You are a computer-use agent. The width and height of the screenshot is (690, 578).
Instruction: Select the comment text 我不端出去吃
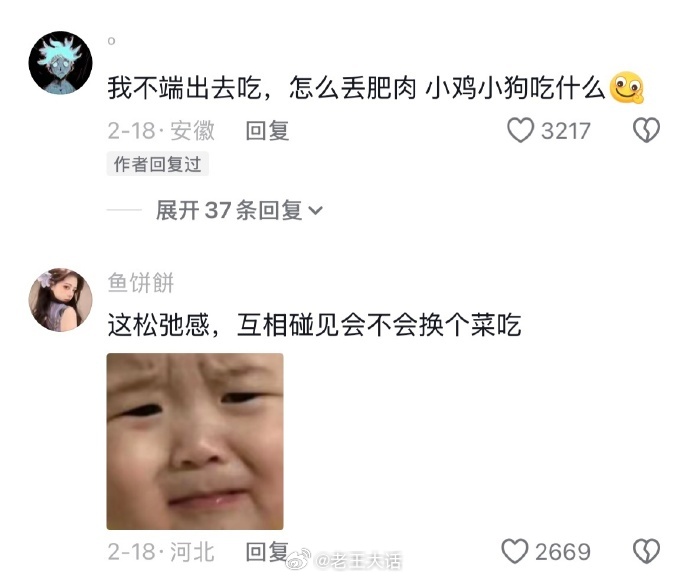click(185, 88)
